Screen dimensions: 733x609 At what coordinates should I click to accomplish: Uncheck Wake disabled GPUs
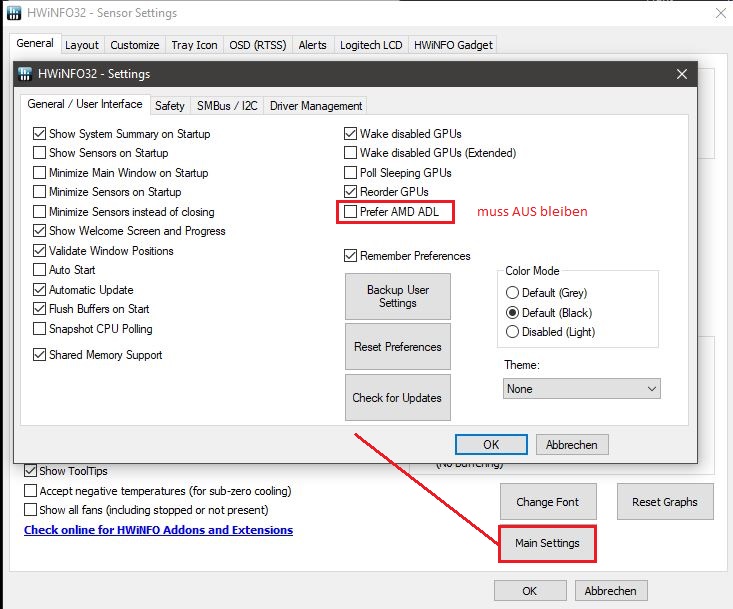(350, 134)
